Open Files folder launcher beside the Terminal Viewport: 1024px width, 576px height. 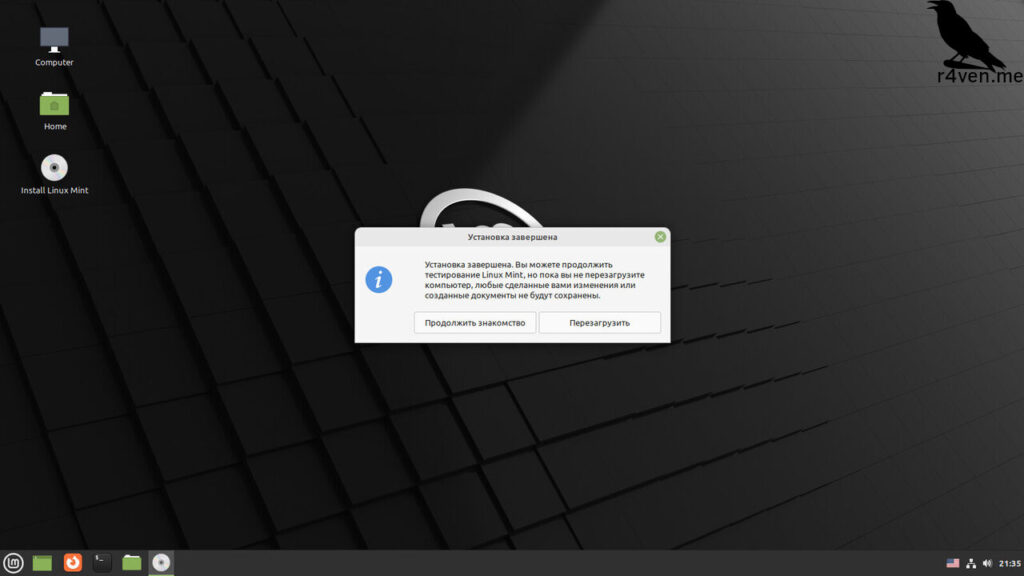pyautogui.click(x=132, y=563)
